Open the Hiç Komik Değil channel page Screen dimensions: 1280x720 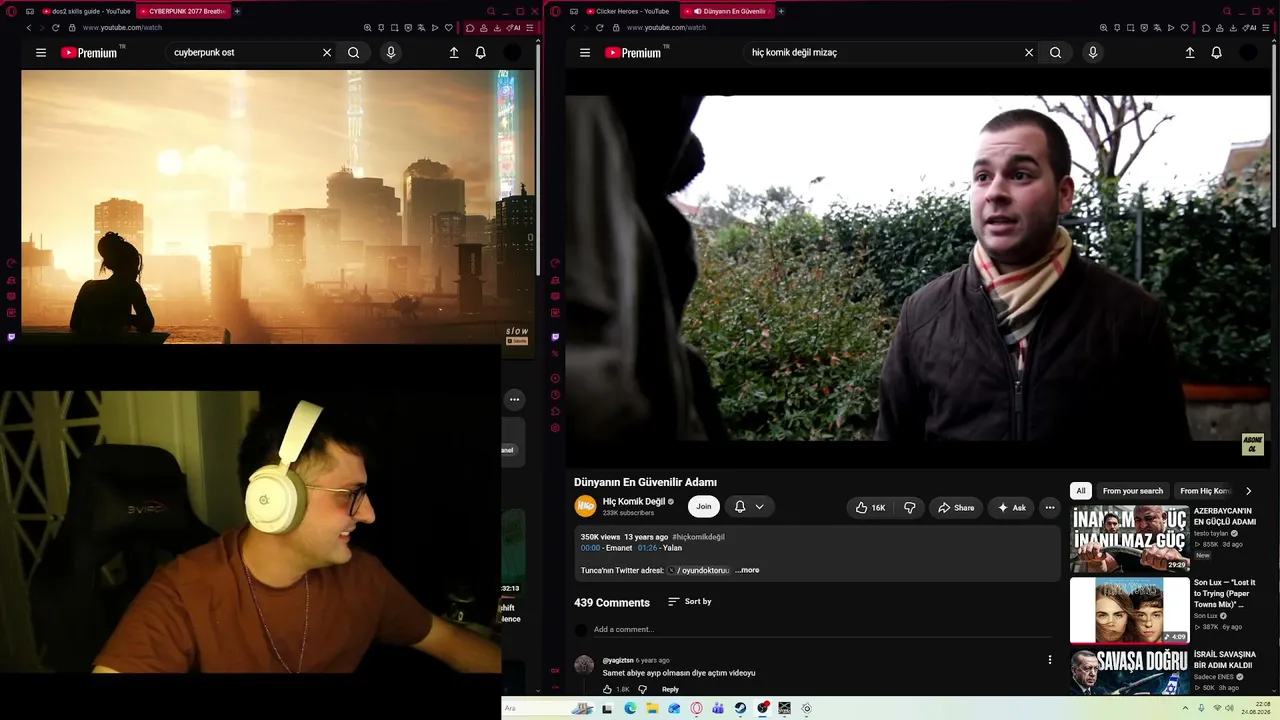click(634, 502)
